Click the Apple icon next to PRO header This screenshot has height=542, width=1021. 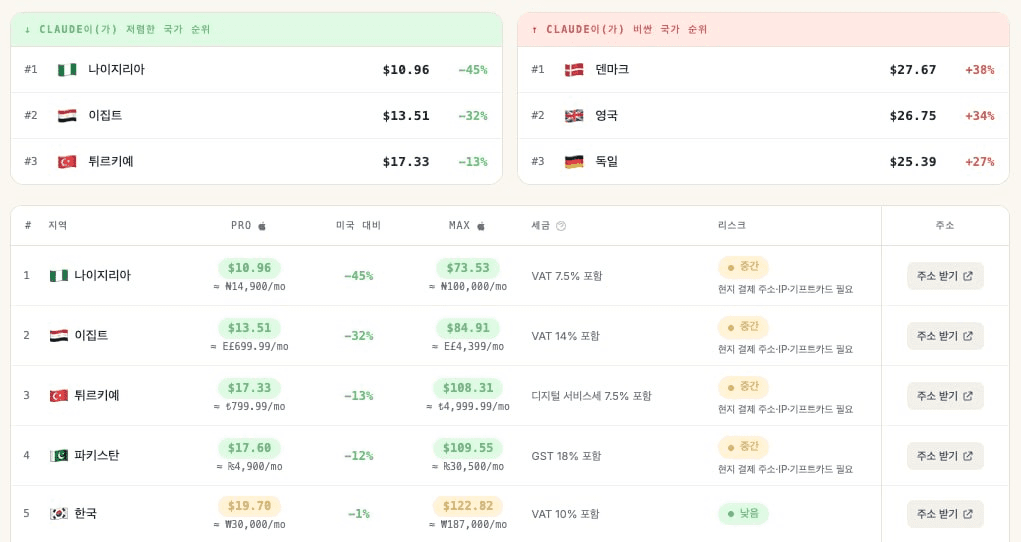click(262, 226)
